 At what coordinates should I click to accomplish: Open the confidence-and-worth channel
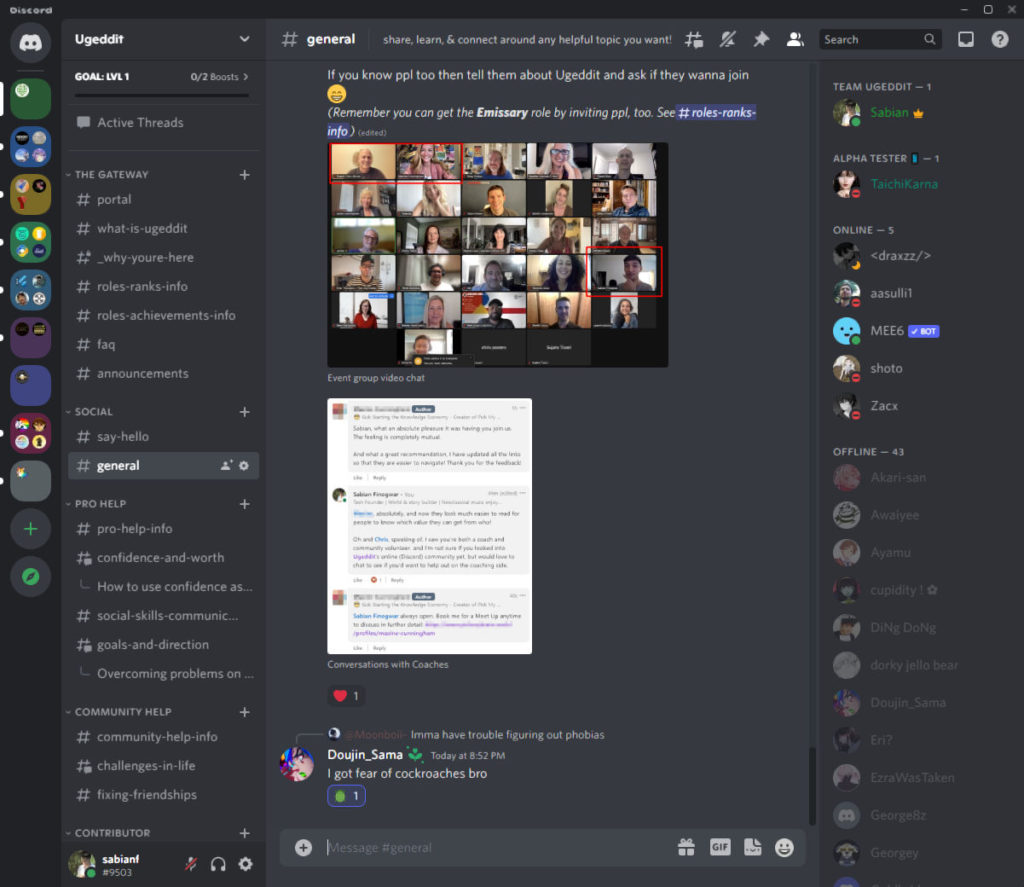pos(163,557)
